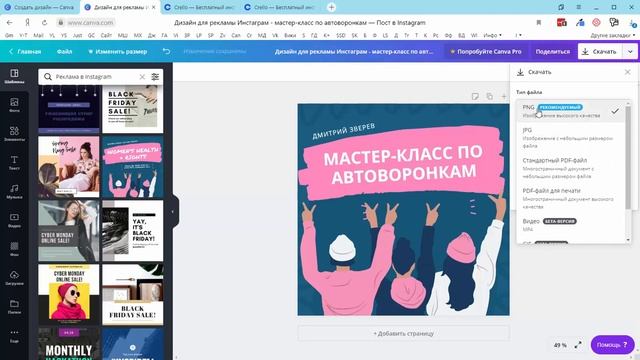
Task: Switch to the second Crello browser tab
Action: tap(280, 7)
